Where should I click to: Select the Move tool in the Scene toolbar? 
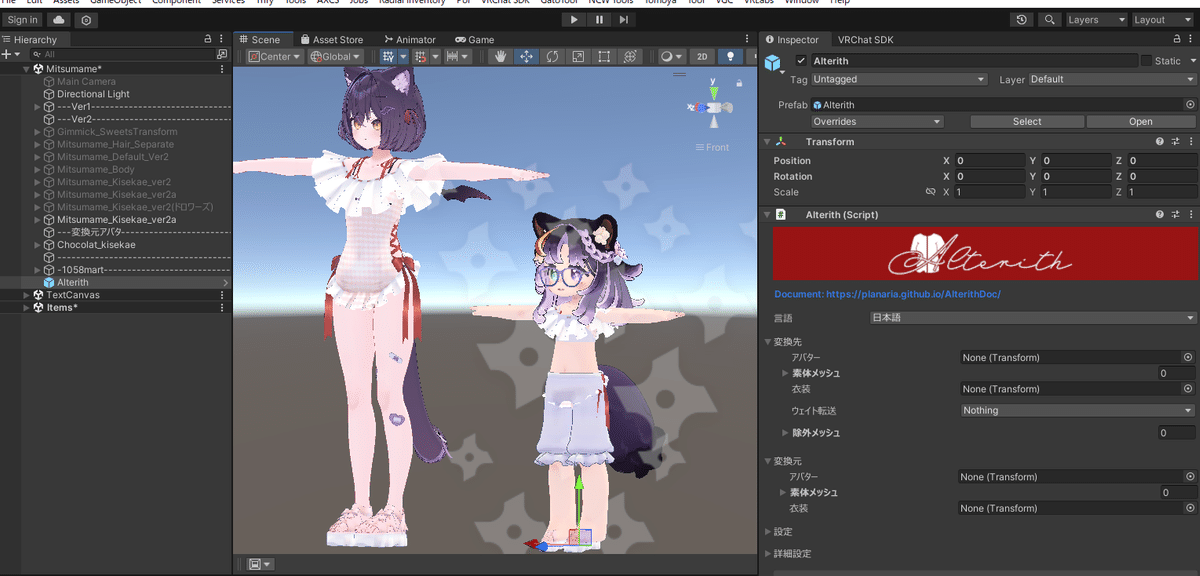click(525, 56)
